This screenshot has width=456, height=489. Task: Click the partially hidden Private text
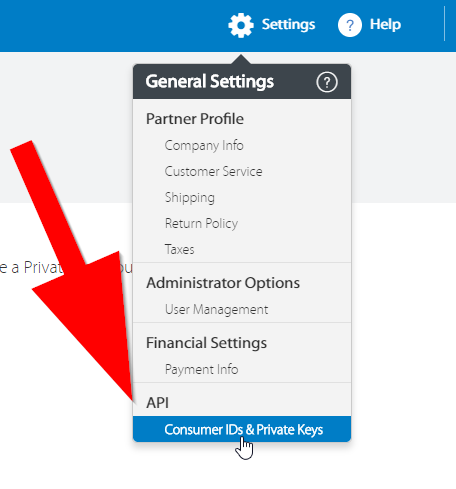[x=43, y=268]
